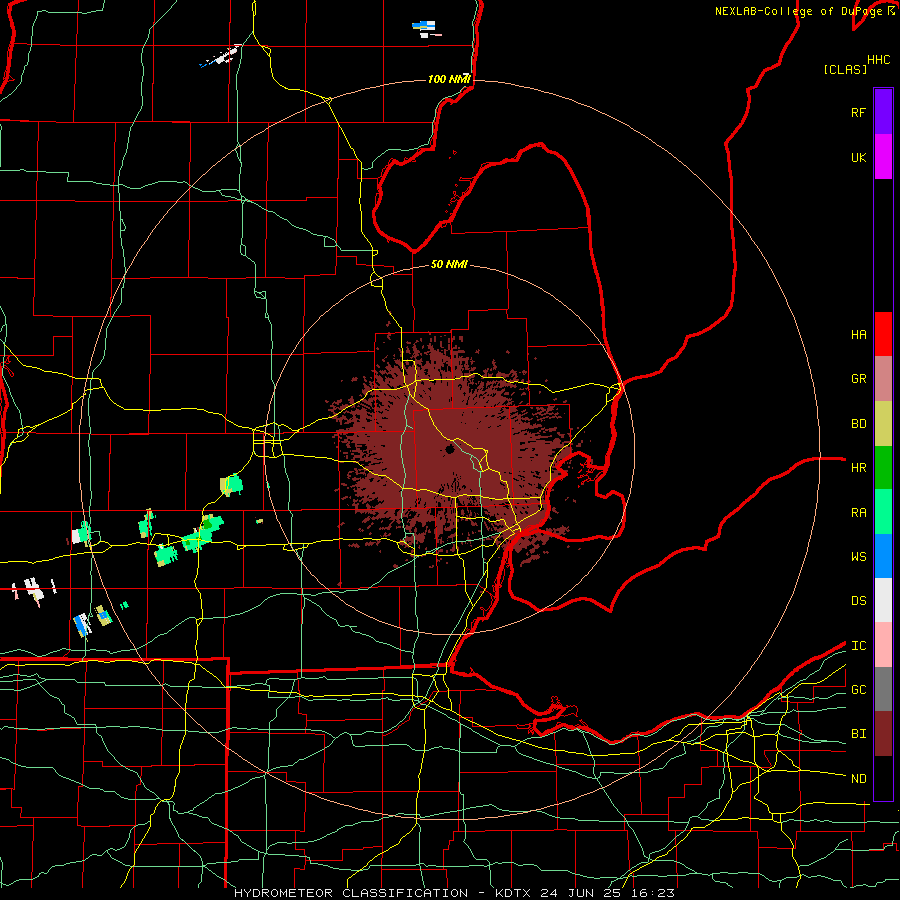Click the GR legend label

tap(858, 379)
